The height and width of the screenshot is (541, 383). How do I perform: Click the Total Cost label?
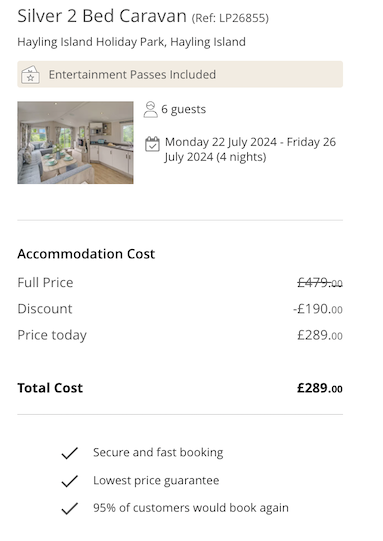pyautogui.click(x=50, y=388)
